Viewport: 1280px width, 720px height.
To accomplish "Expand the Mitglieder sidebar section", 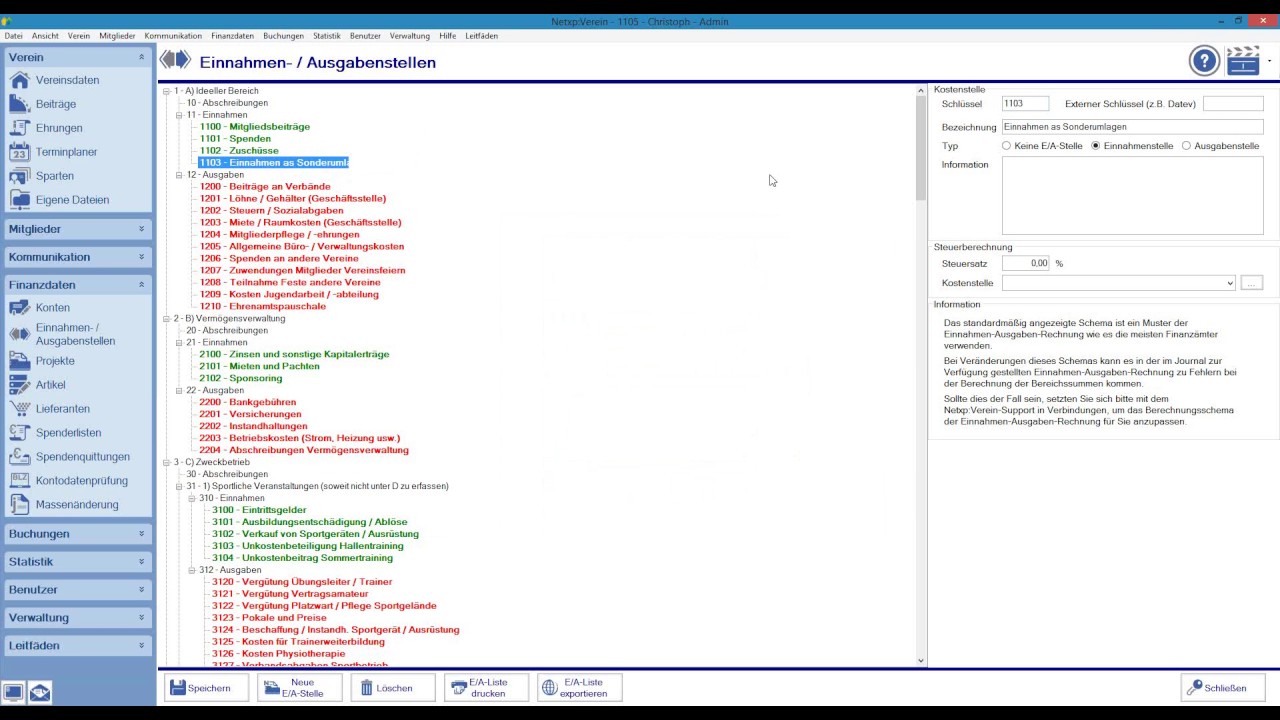I will click(78, 229).
